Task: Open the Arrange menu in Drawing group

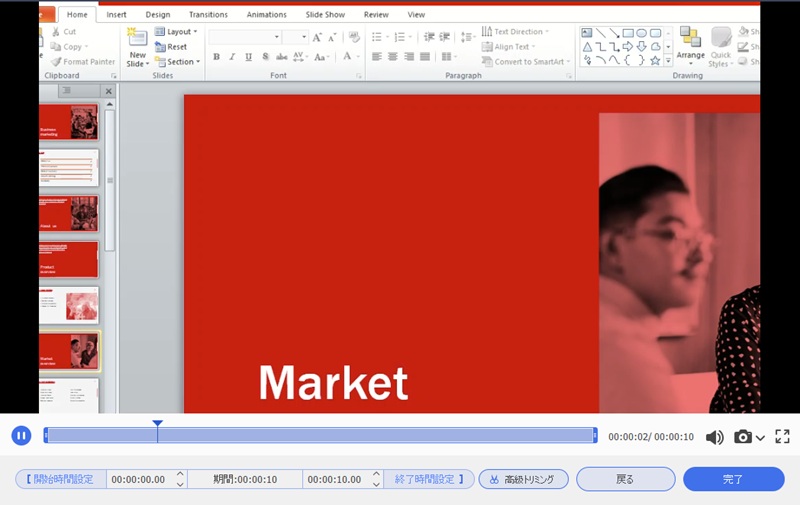Action: point(690,46)
